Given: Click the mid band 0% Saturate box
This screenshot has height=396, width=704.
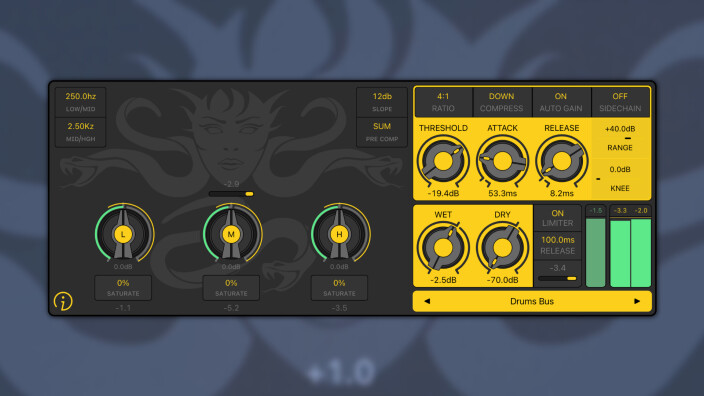Looking at the screenshot, I should point(231,288).
